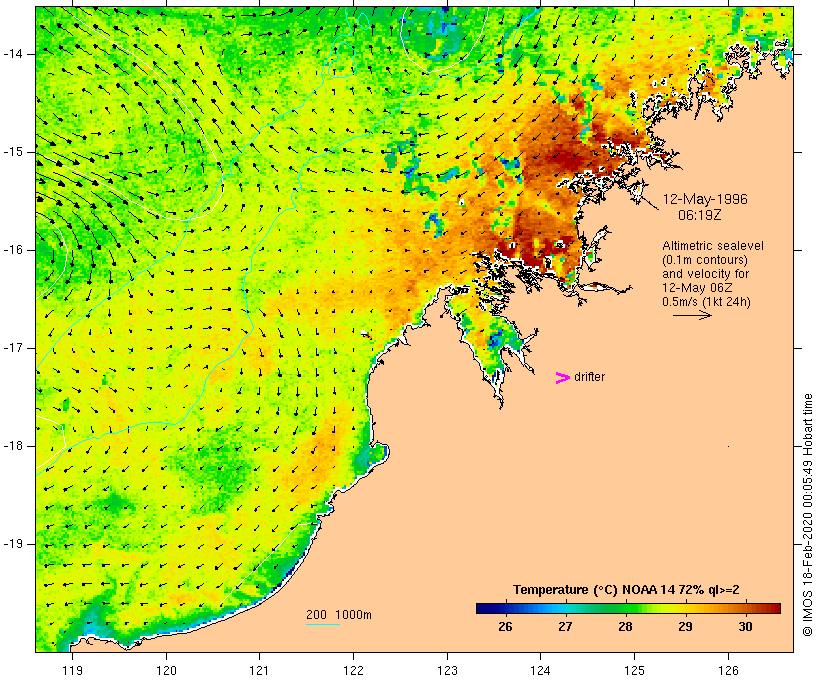The height and width of the screenshot is (680, 820).
Task: Select the 'drifter' legend label
Action: (x=589, y=377)
